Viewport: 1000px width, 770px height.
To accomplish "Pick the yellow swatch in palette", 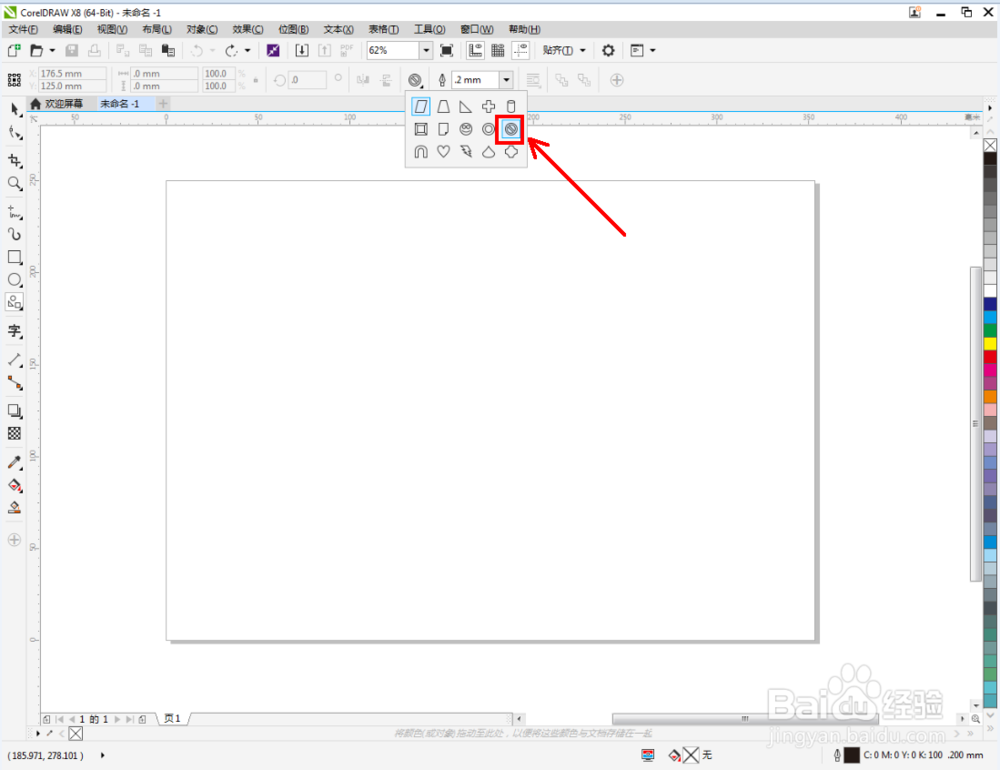I will pyautogui.click(x=990, y=344).
